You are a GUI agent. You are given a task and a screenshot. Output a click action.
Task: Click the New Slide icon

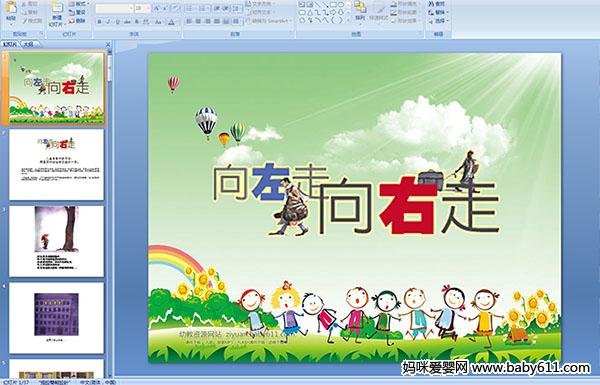coord(57,13)
